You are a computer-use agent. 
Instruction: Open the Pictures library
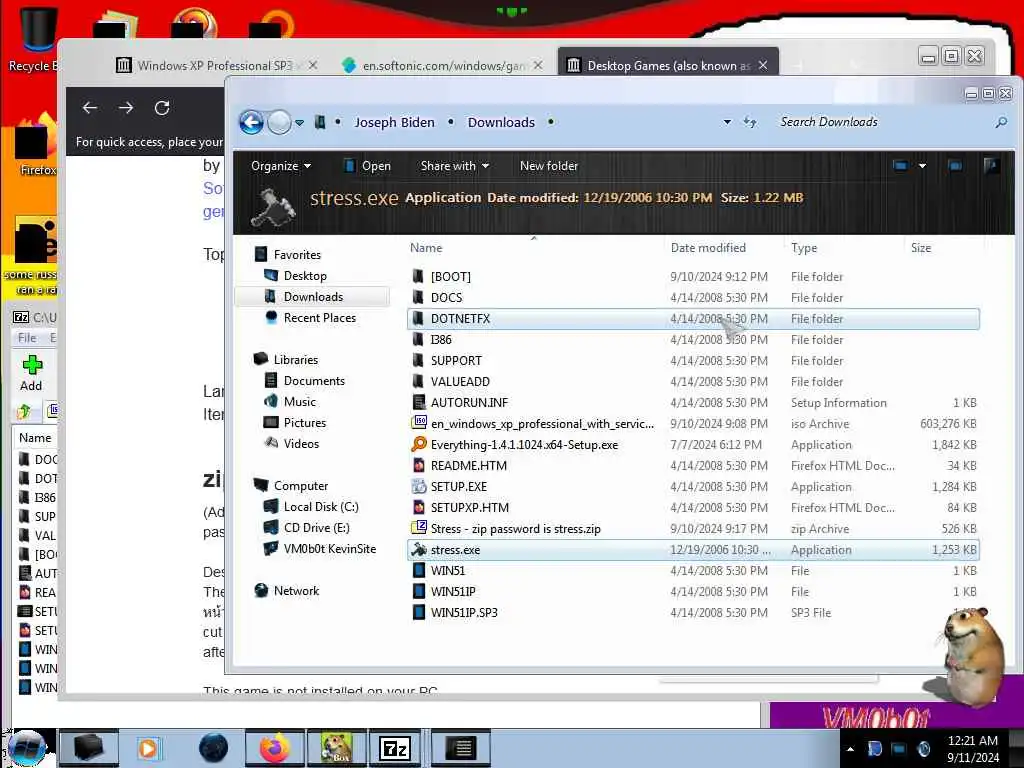(x=304, y=423)
